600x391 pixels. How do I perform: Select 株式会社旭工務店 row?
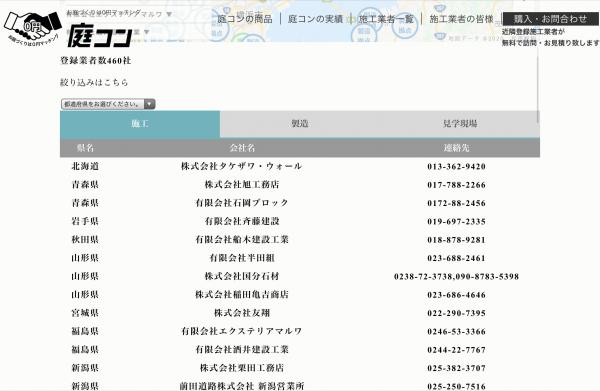pos(300,184)
